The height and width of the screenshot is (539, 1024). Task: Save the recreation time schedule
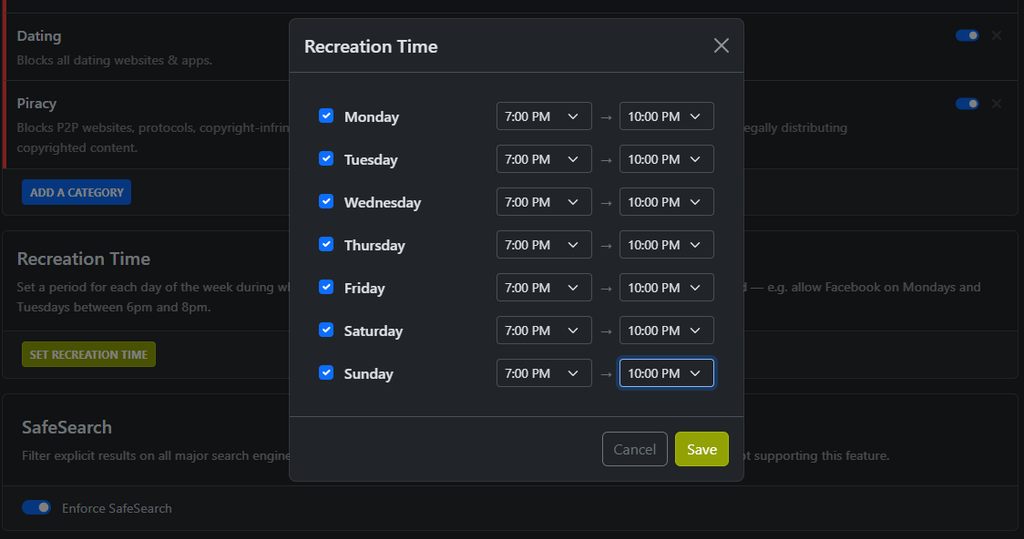[701, 449]
